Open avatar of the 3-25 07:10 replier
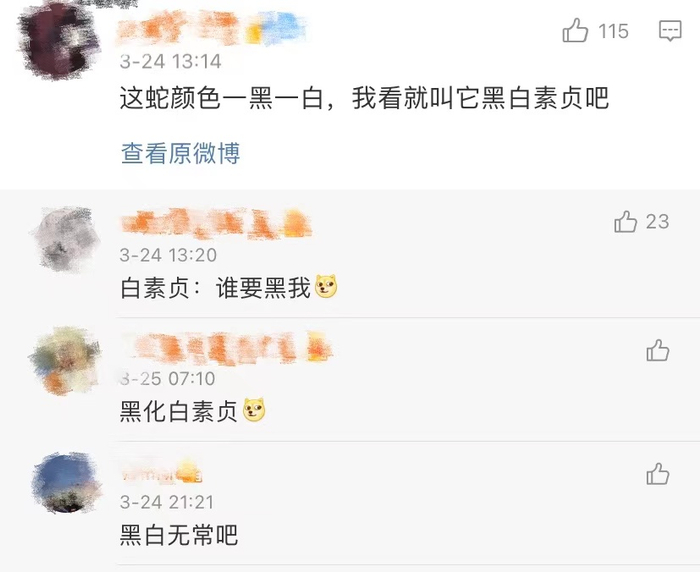The height and width of the screenshot is (572, 700). [65, 360]
